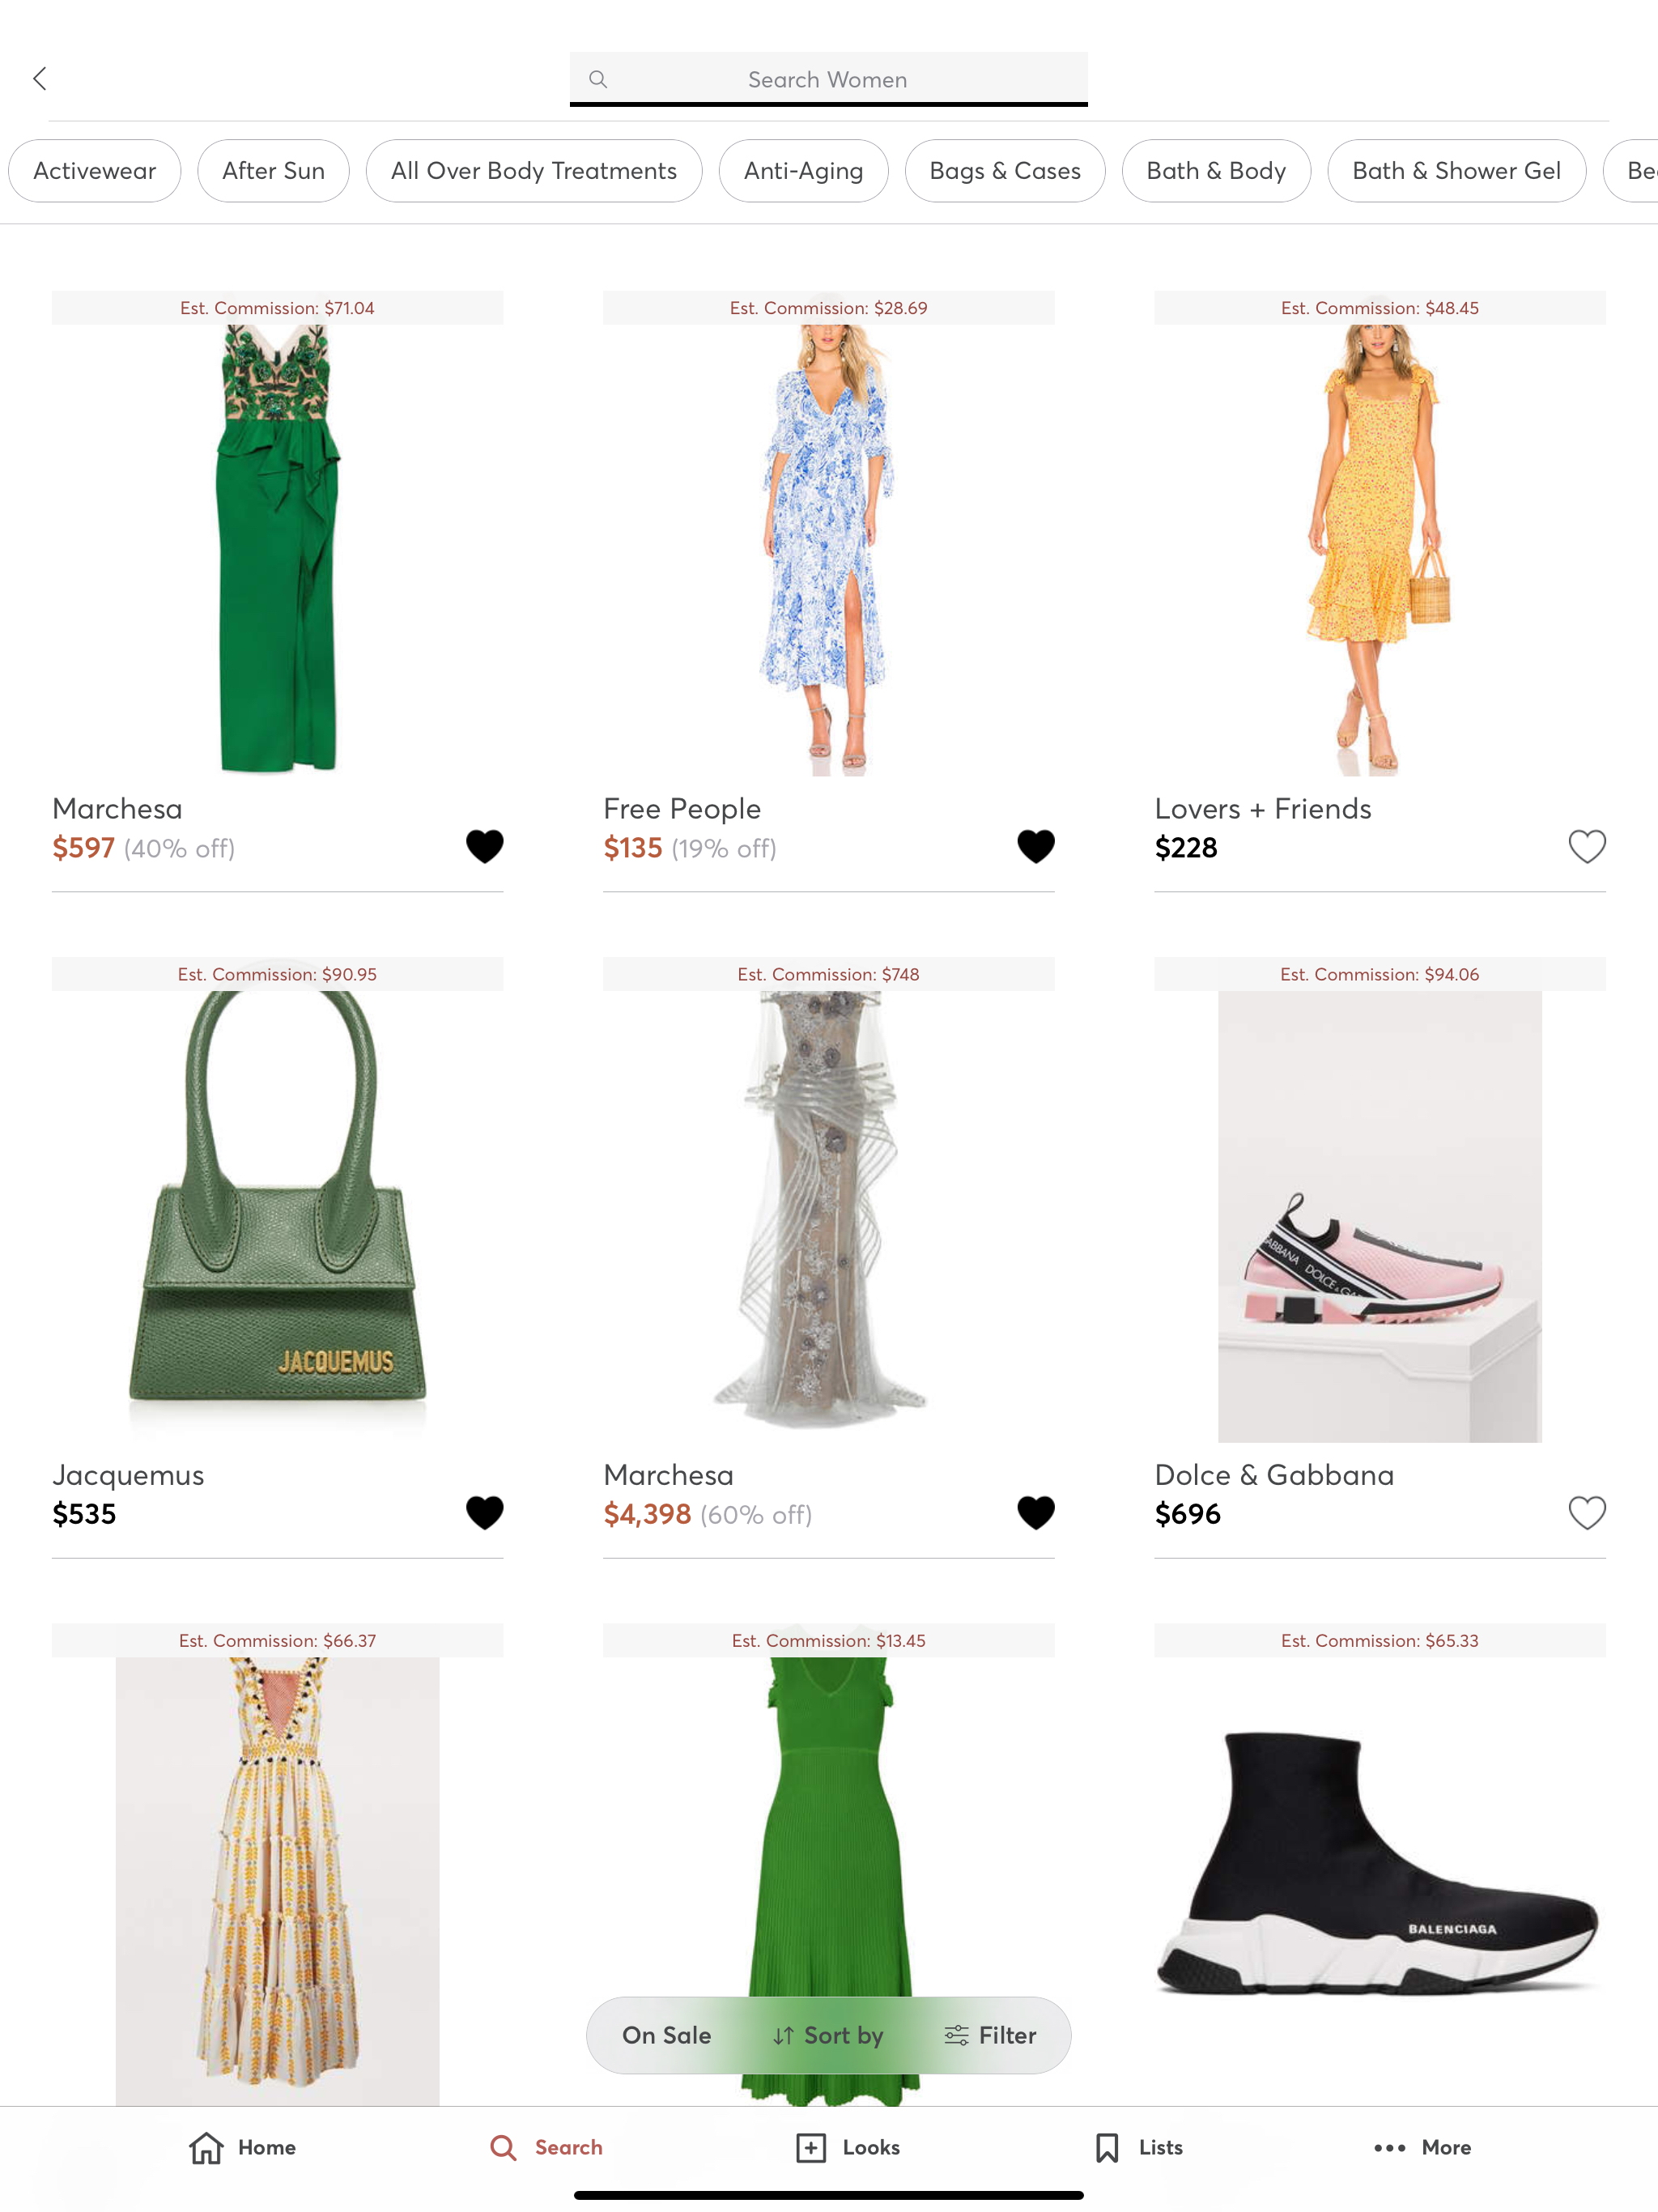
Task: Open the Home tab icon
Action: [207, 2147]
